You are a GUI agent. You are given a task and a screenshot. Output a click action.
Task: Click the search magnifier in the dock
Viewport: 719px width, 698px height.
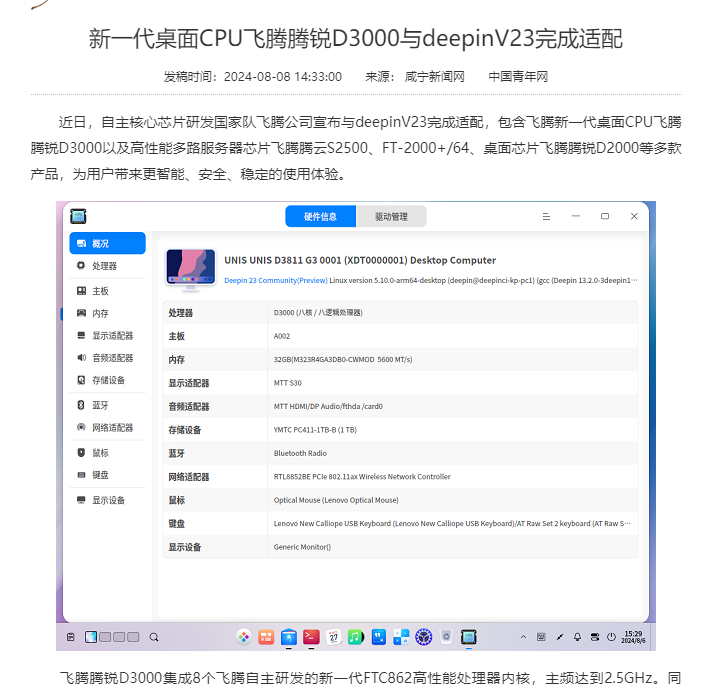pos(154,637)
